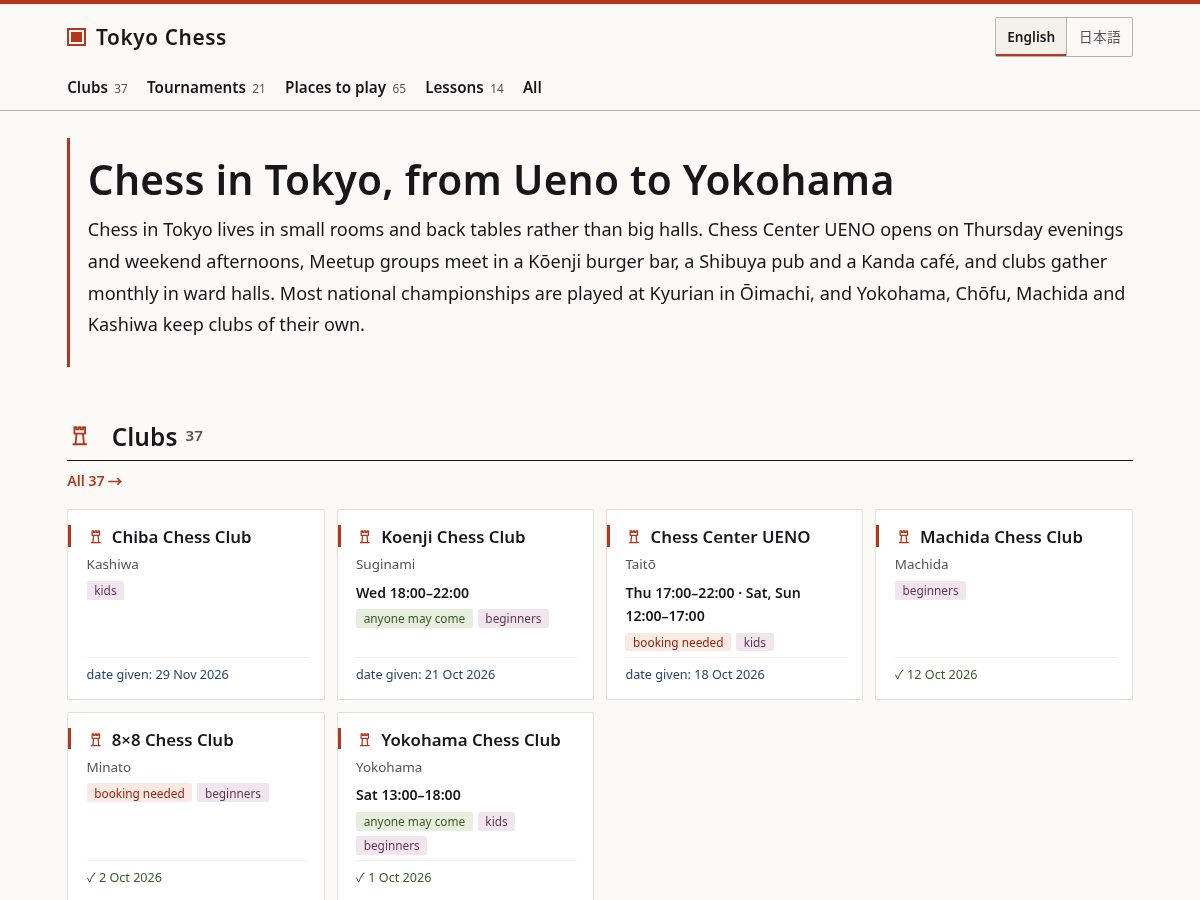The height and width of the screenshot is (900, 1200).
Task: Click rook icon on Koenji Chess Club card
Action: pos(365,537)
